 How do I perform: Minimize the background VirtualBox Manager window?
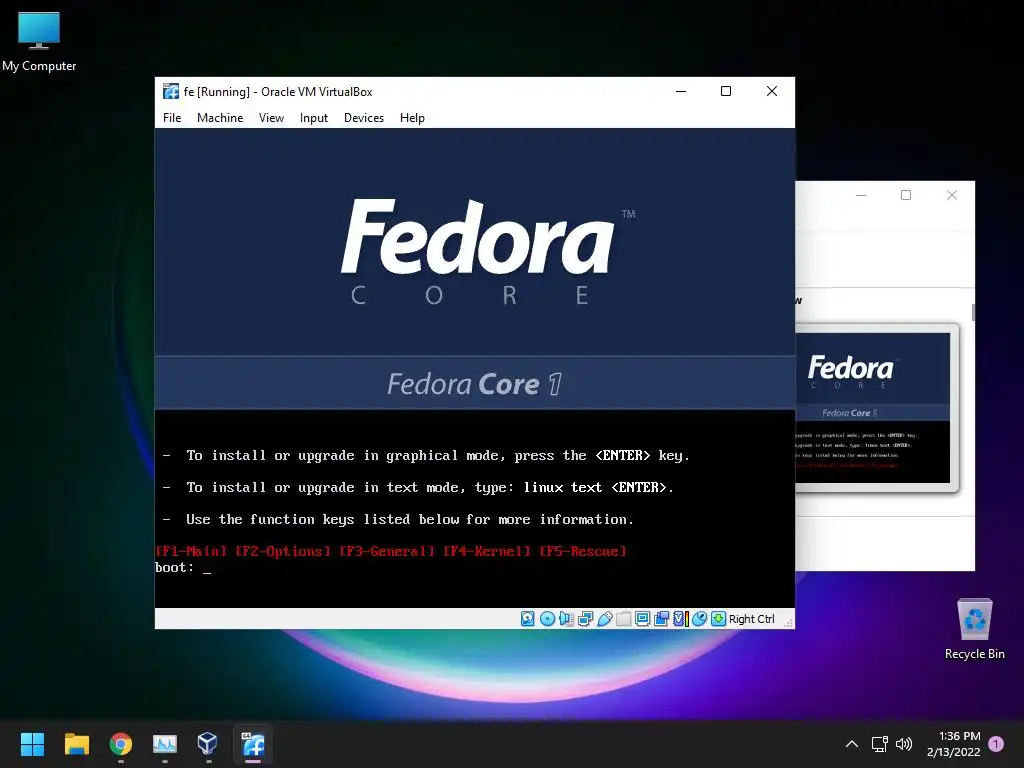(x=861, y=195)
